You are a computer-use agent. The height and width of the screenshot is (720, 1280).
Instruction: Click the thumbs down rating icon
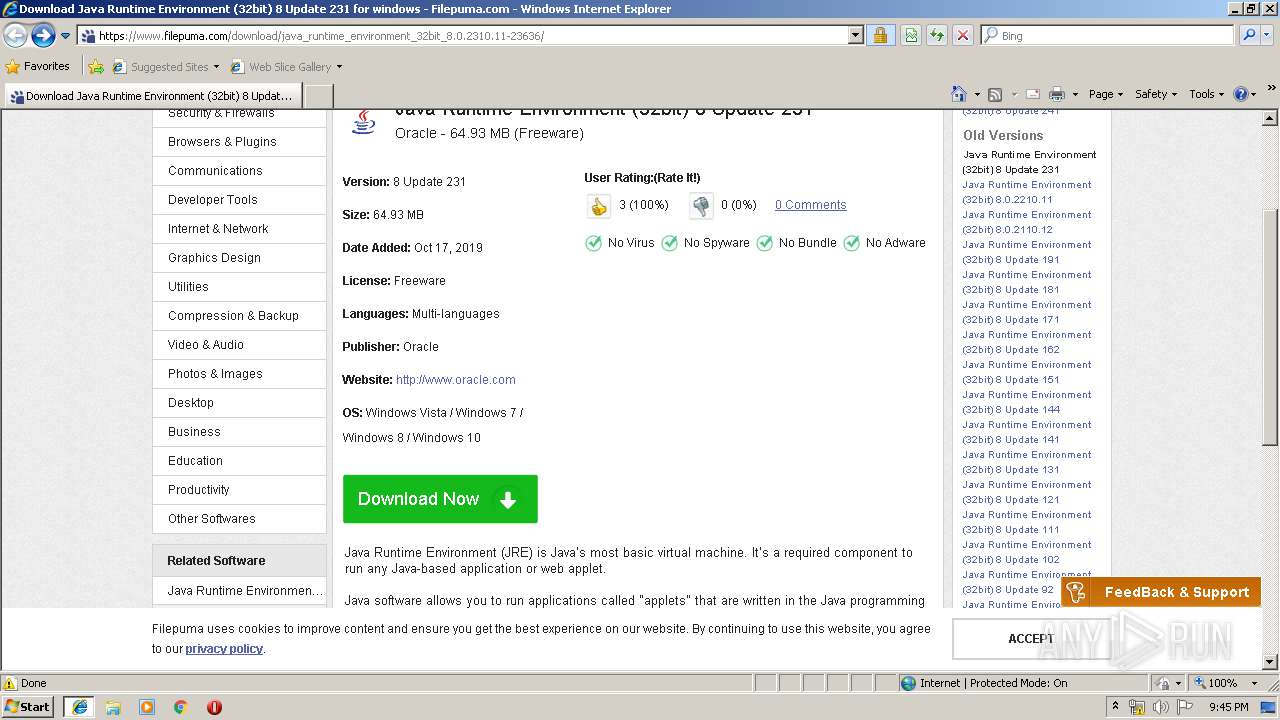pos(701,206)
